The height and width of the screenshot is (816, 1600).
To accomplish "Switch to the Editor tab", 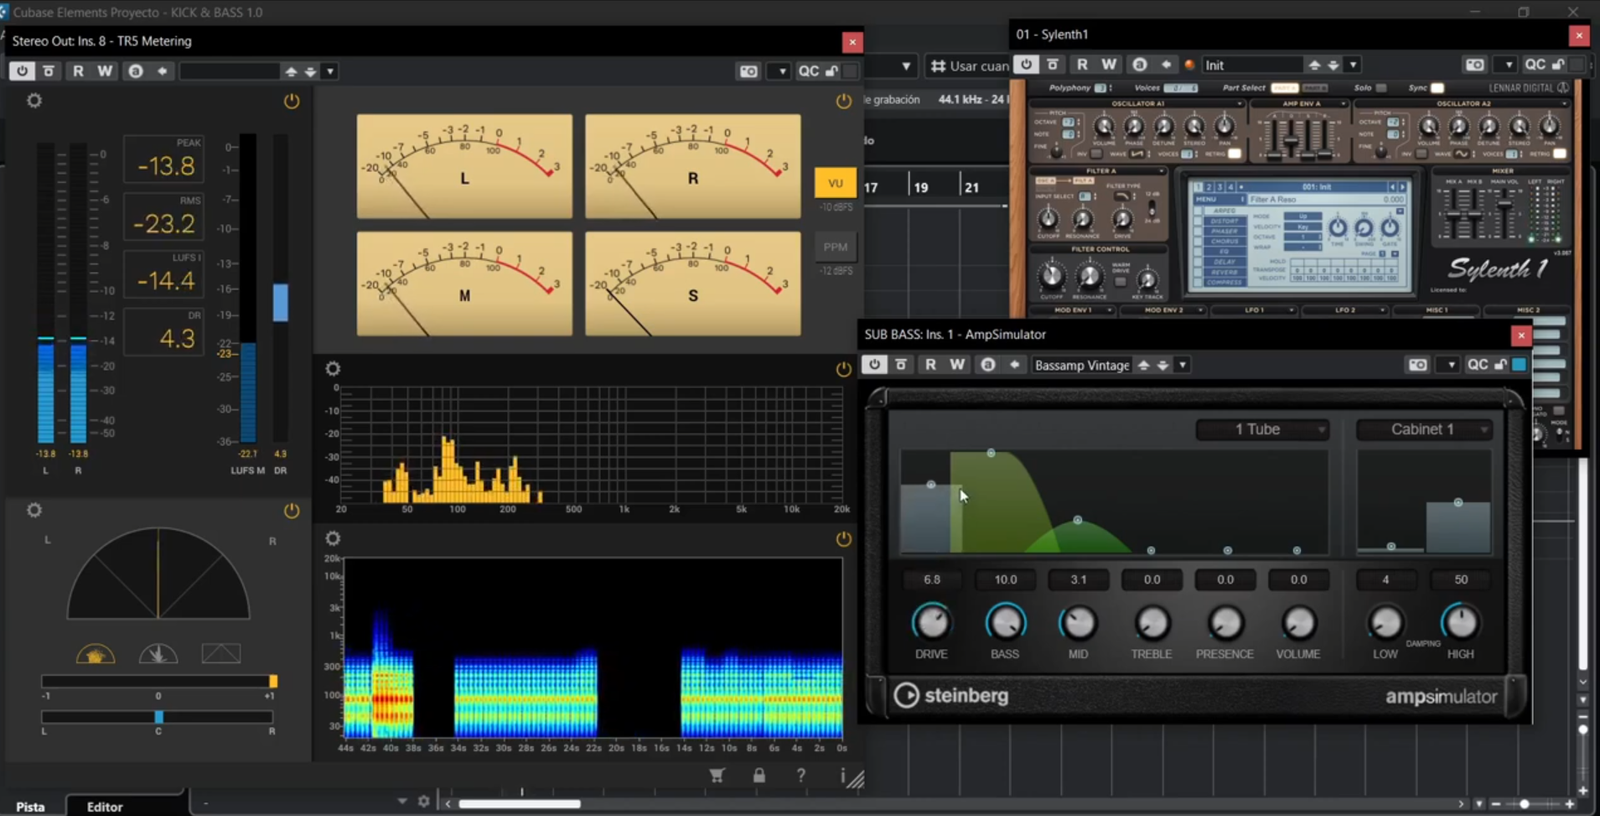I will [105, 806].
